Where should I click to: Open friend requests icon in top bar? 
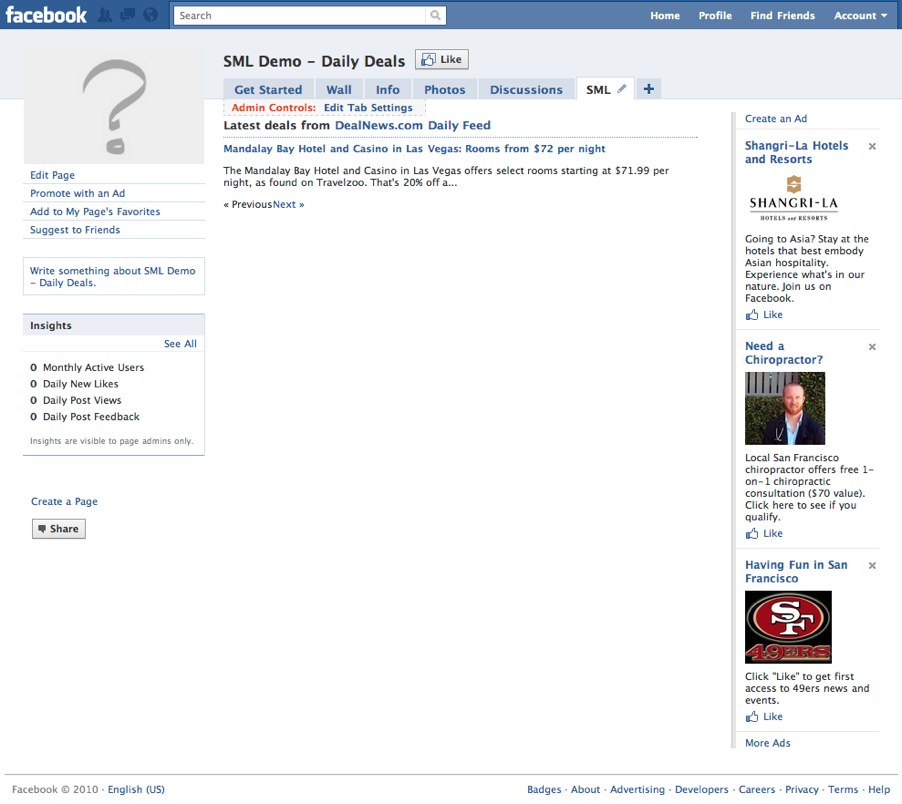pyautogui.click(x=105, y=15)
